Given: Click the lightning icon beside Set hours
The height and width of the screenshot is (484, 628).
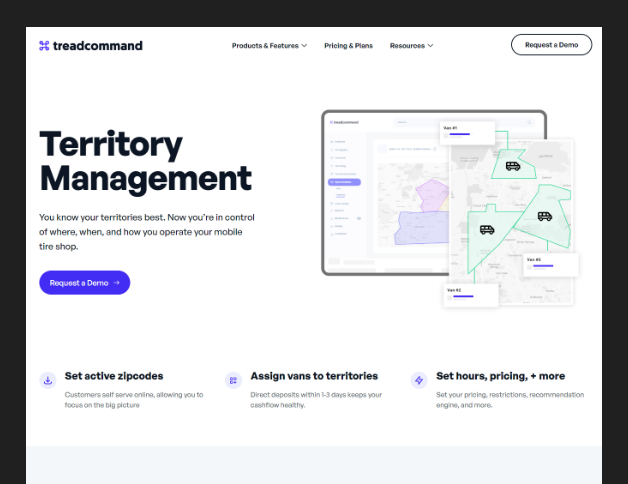Looking at the screenshot, I should click(419, 380).
